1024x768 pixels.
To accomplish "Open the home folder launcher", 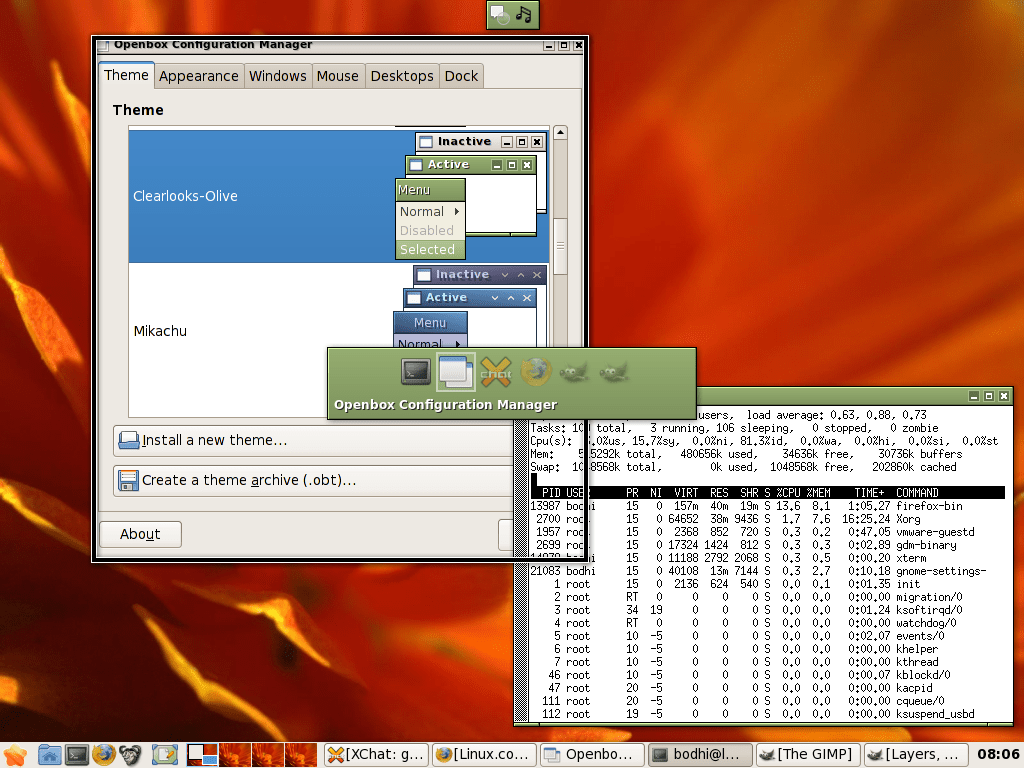I will (50, 755).
